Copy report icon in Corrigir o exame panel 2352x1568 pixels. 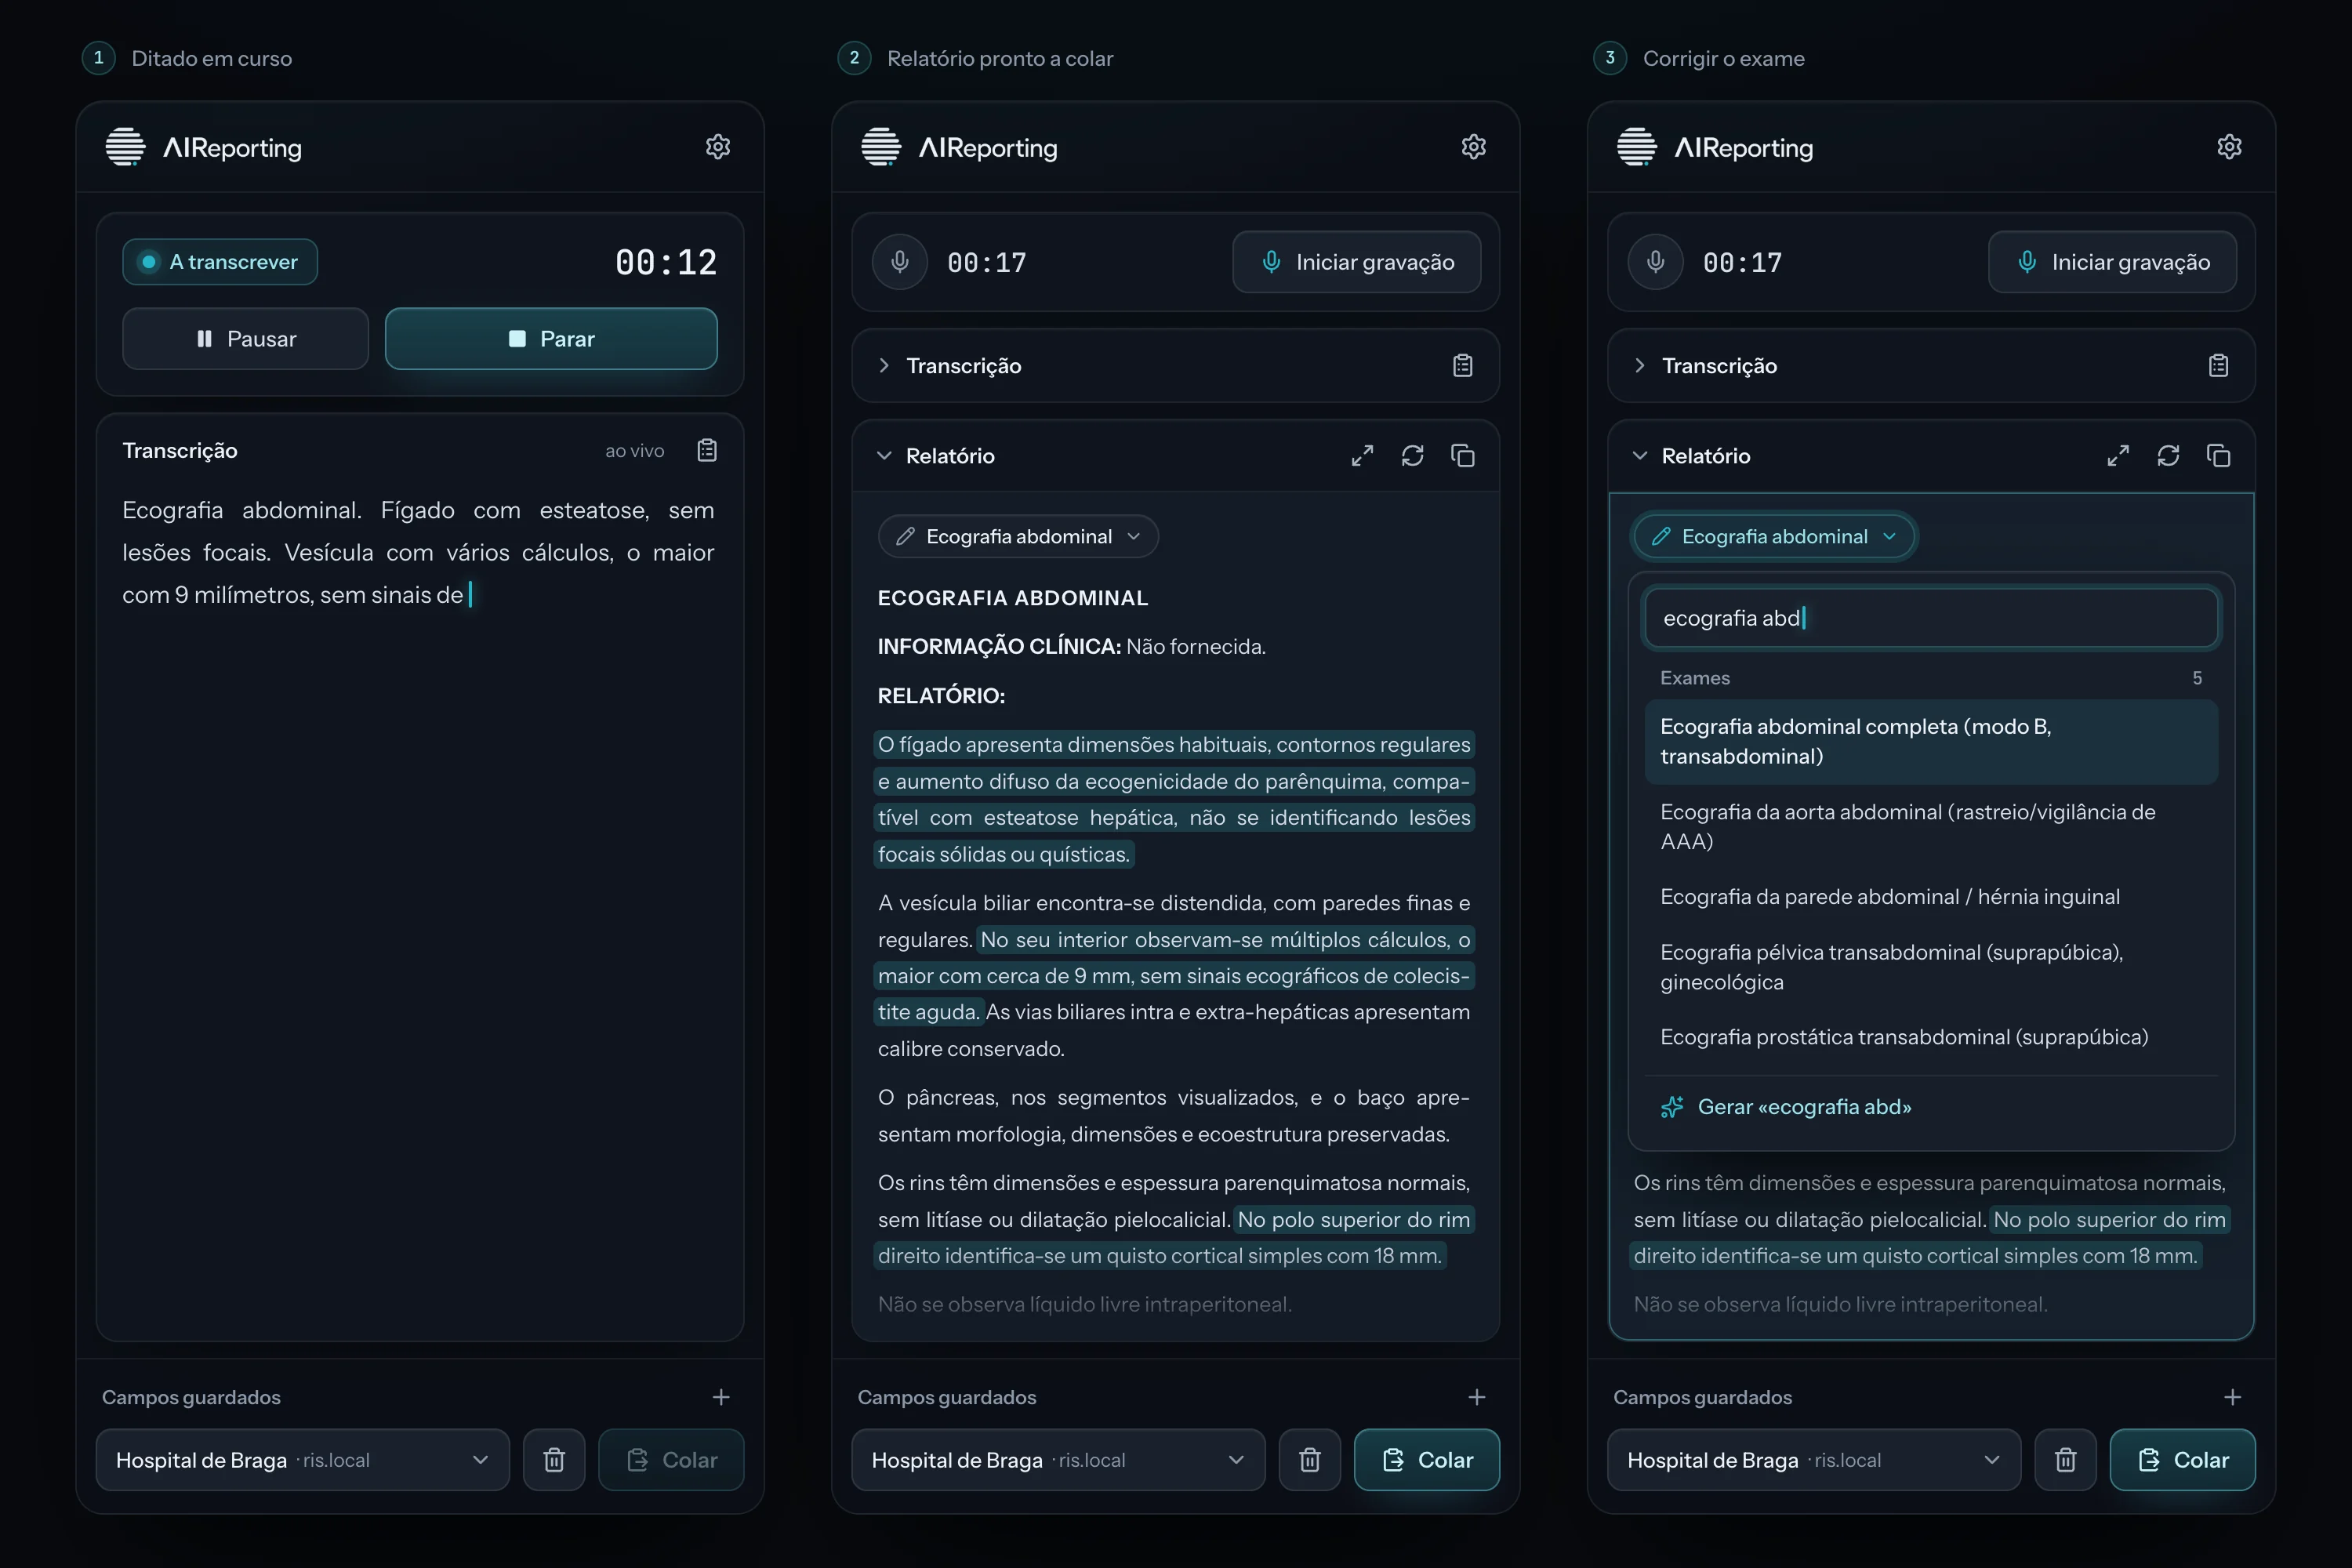coord(2218,456)
